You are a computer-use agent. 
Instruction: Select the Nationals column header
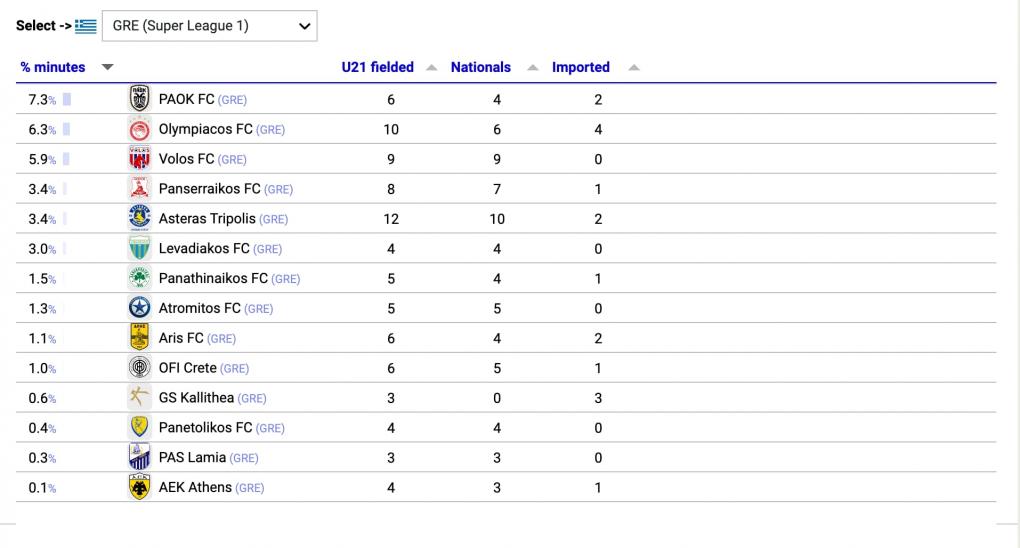click(481, 67)
